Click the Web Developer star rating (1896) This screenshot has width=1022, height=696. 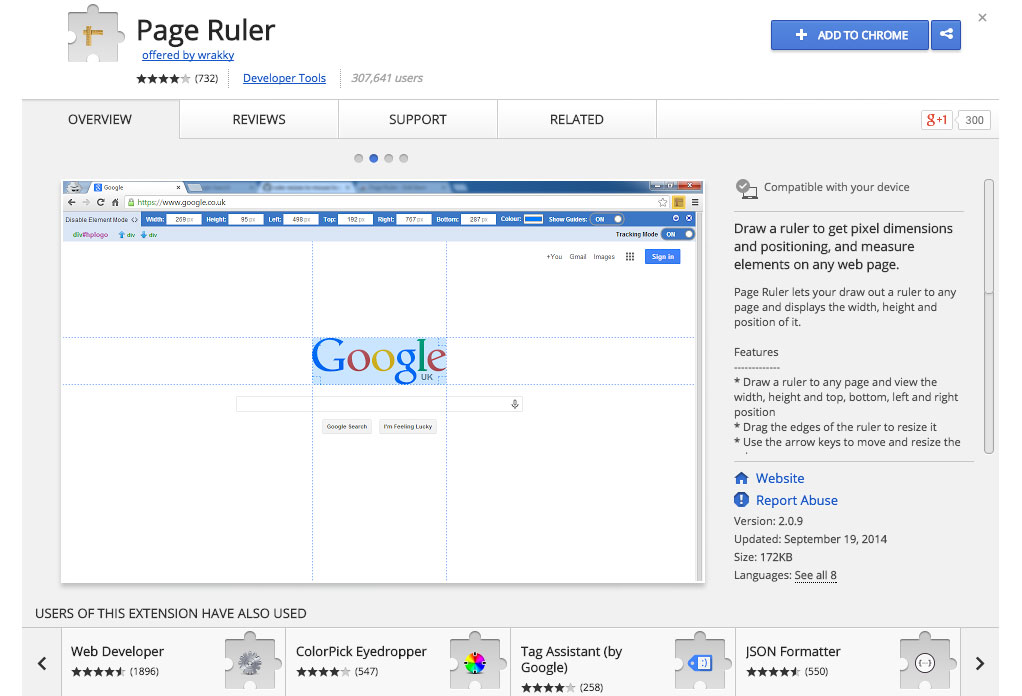click(x=115, y=672)
